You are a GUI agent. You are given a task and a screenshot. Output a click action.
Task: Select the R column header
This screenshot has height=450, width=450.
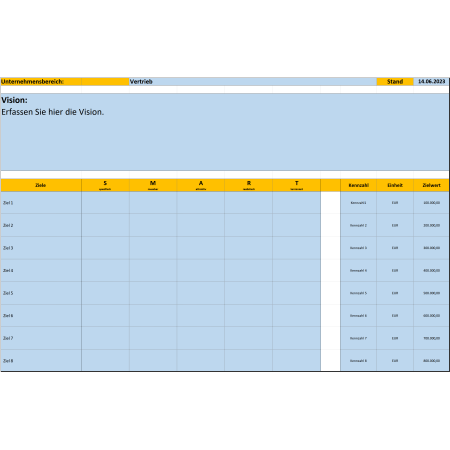tap(249, 185)
